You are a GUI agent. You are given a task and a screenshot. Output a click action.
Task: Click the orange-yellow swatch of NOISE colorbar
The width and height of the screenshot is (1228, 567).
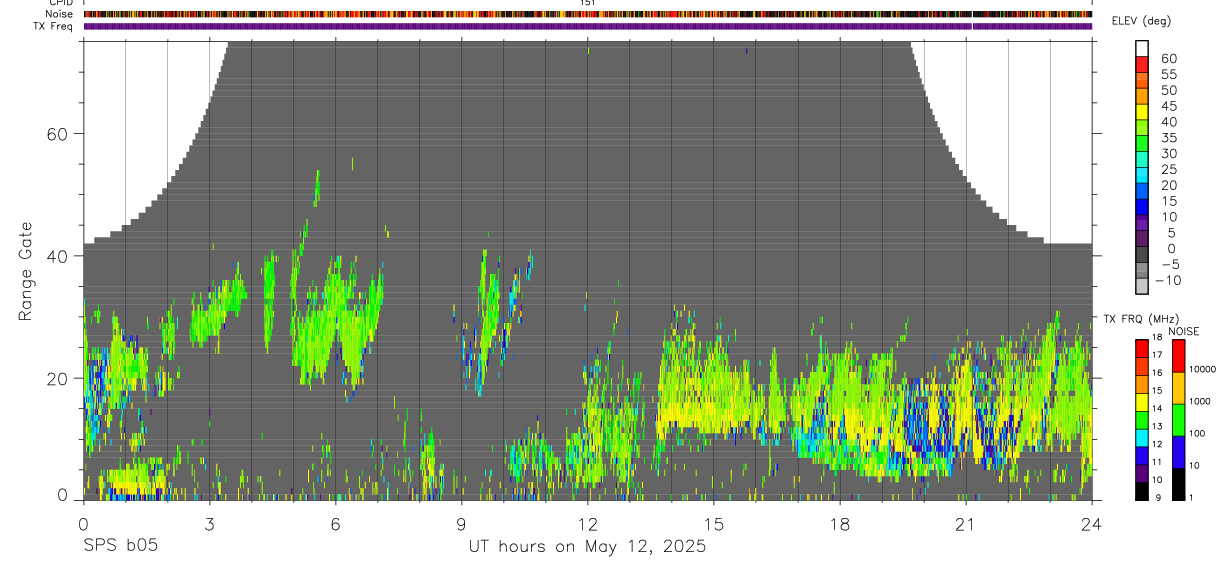1177,388
